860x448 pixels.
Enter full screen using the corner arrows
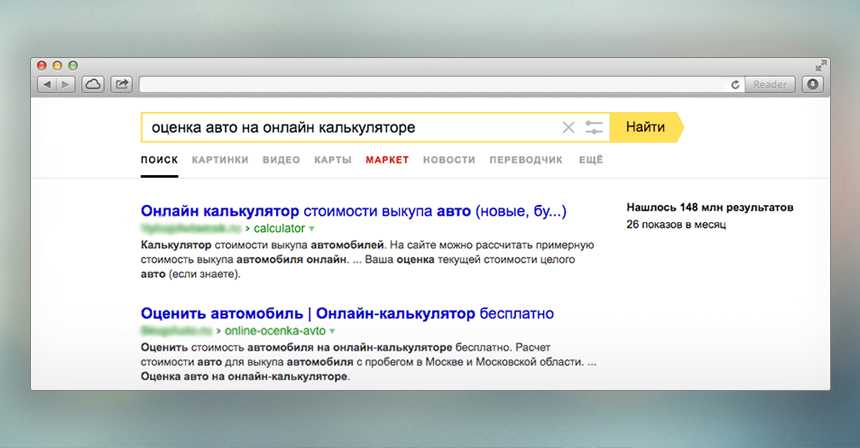(x=820, y=65)
